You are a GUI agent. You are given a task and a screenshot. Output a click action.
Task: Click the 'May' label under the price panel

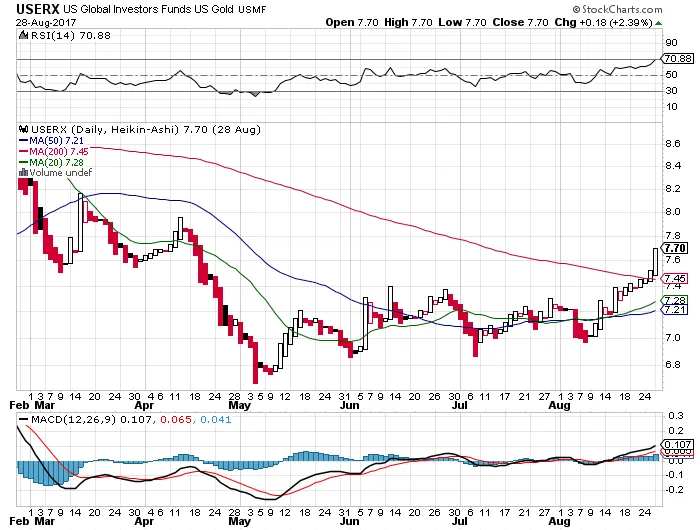pos(239,405)
